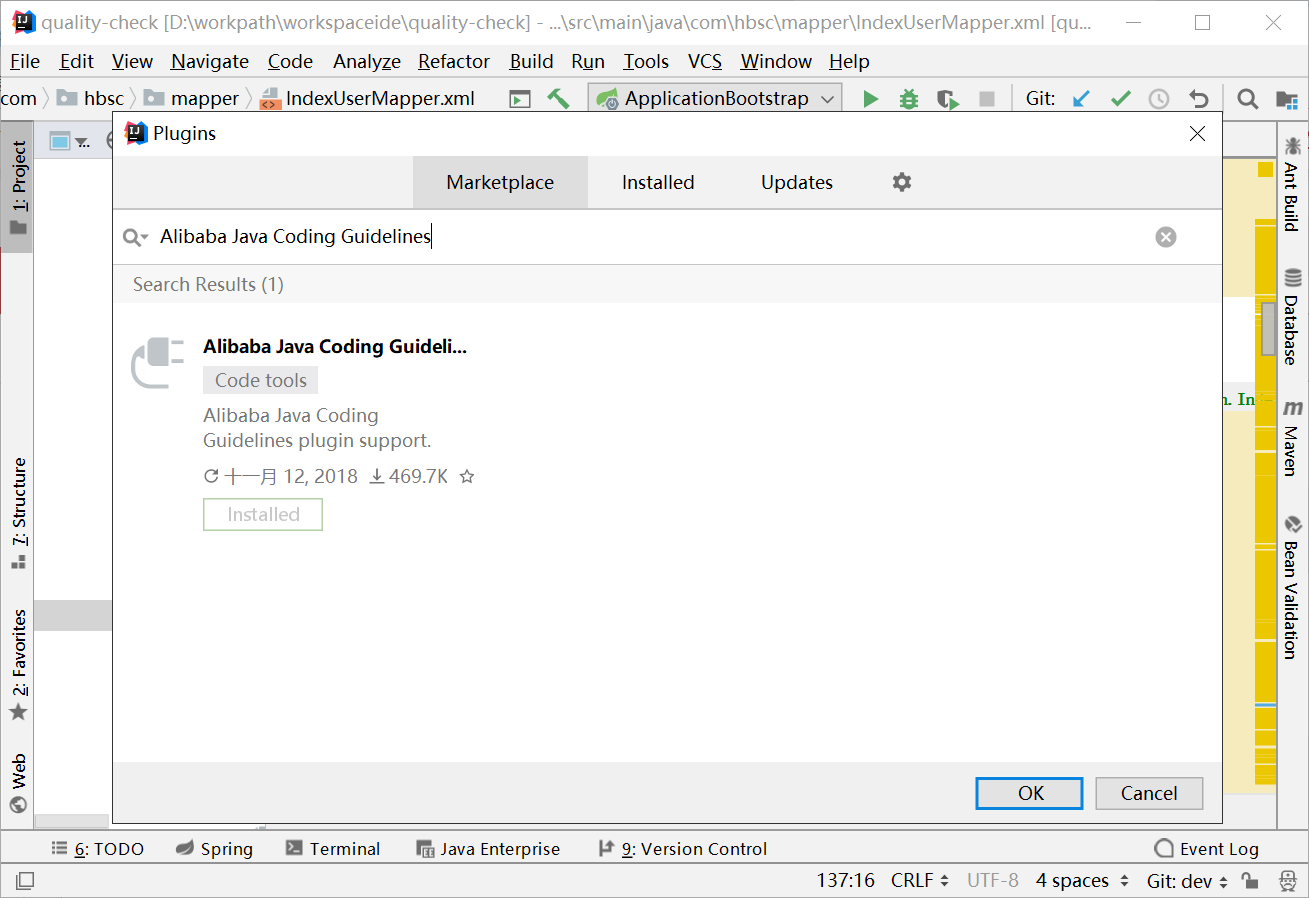
Task: Open the Event Log
Action: pyautogui.click(x=1206, y=849)
